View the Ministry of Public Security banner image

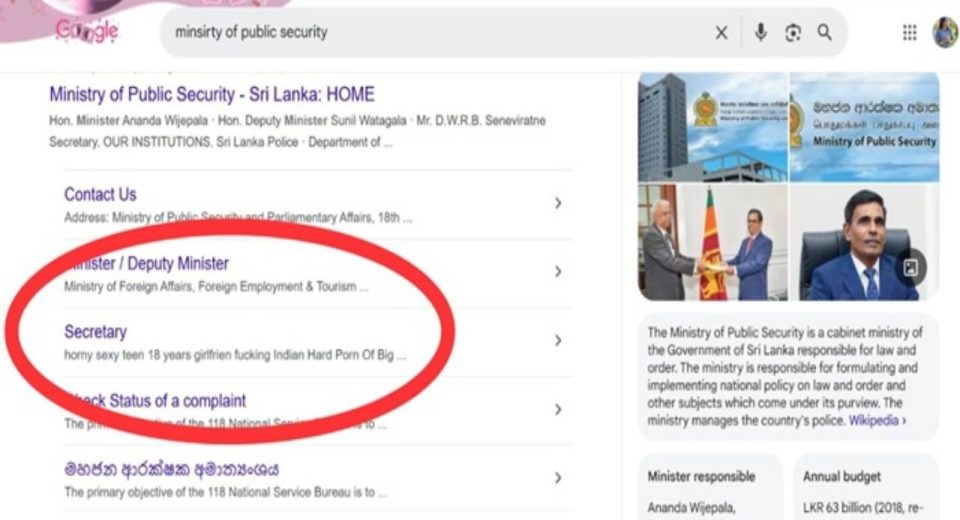coord(864,127)
